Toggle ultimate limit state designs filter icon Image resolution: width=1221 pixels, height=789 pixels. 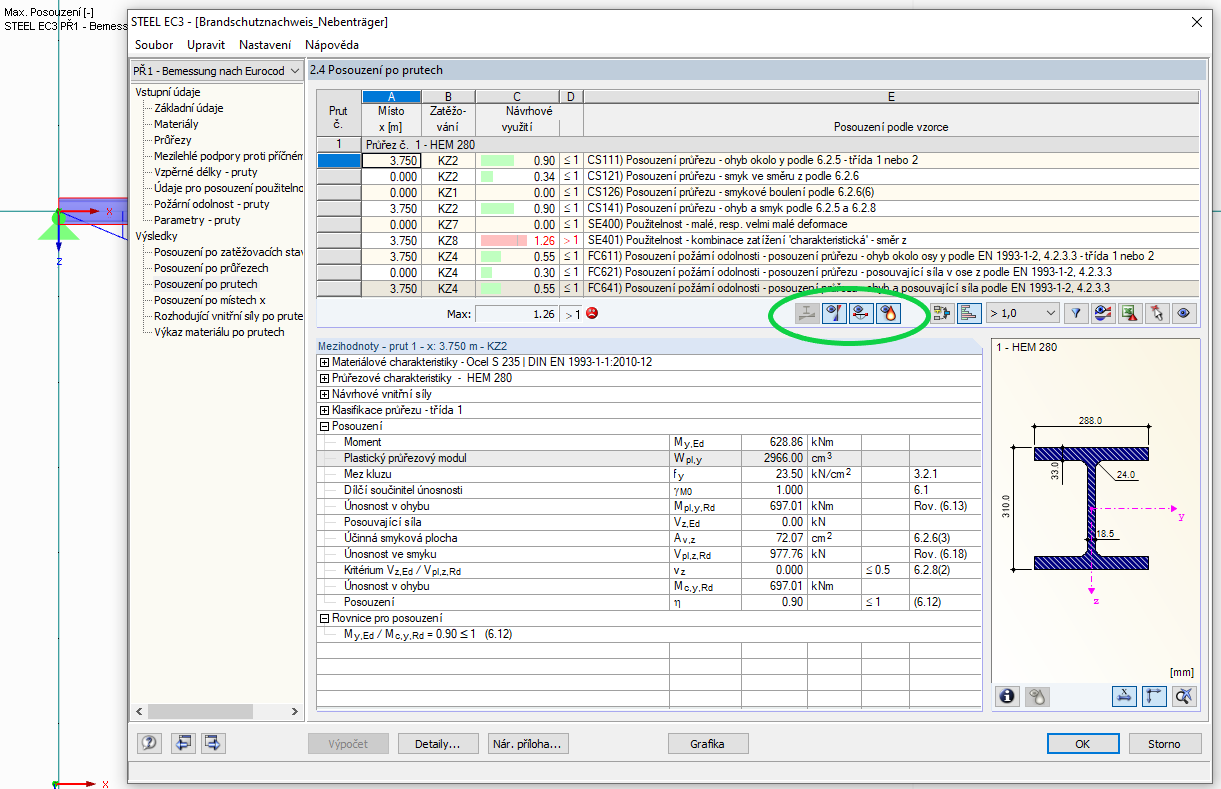[x=832, y=313]
